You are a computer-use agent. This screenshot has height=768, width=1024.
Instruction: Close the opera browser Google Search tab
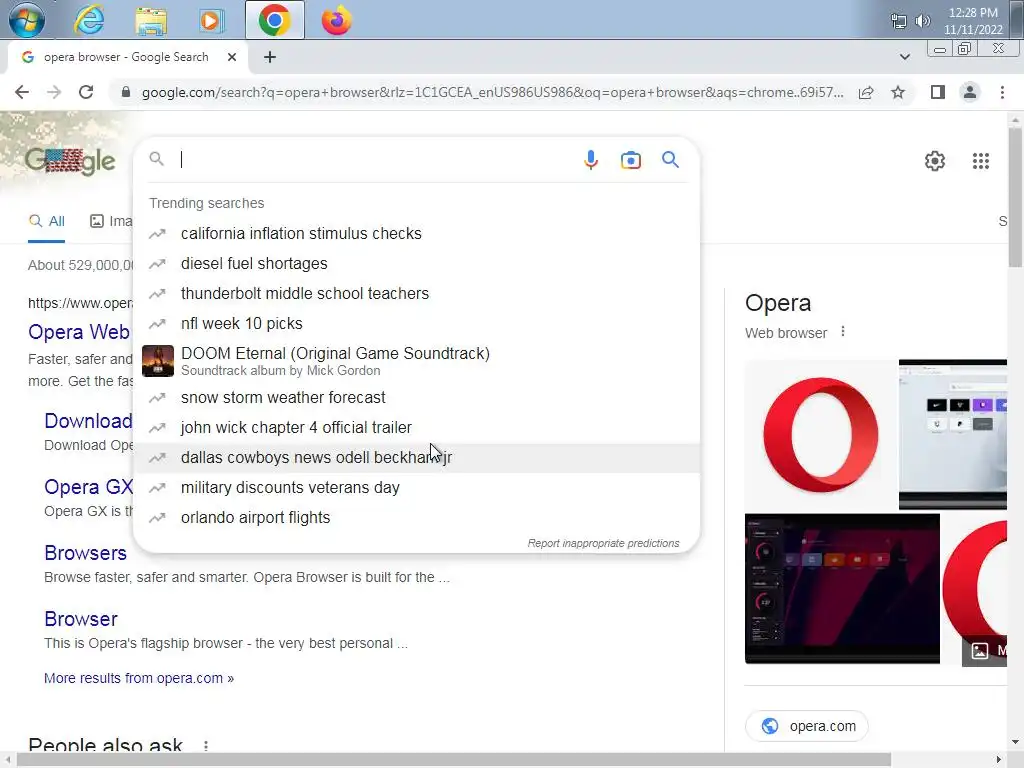click(x=232, y=57)
